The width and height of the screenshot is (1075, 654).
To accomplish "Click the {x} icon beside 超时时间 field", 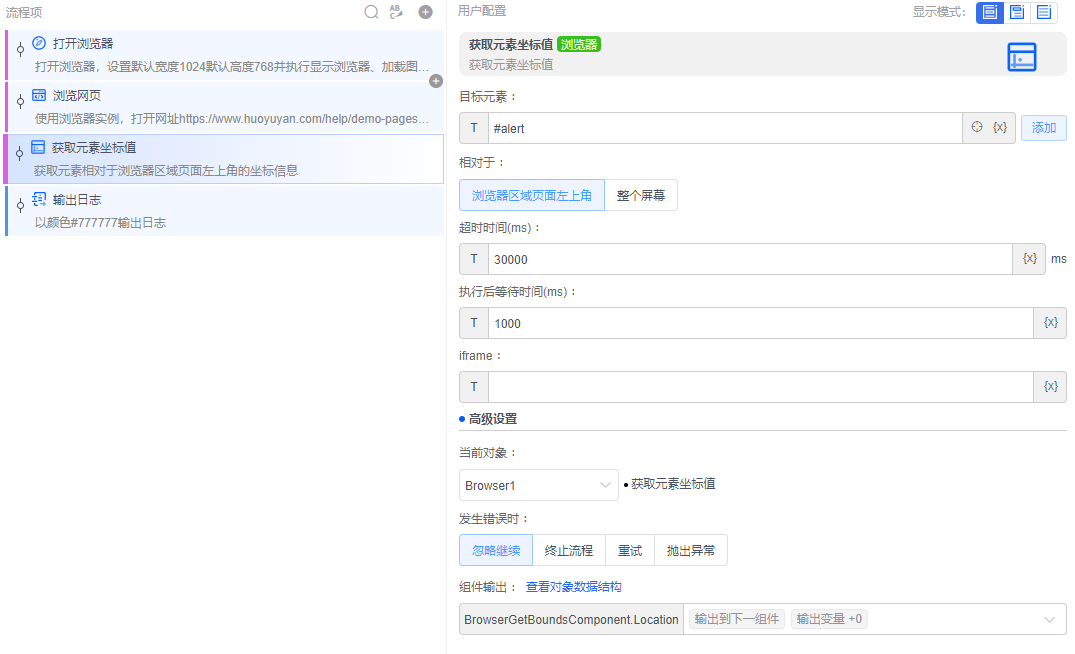I will [x=1030, y=258].
